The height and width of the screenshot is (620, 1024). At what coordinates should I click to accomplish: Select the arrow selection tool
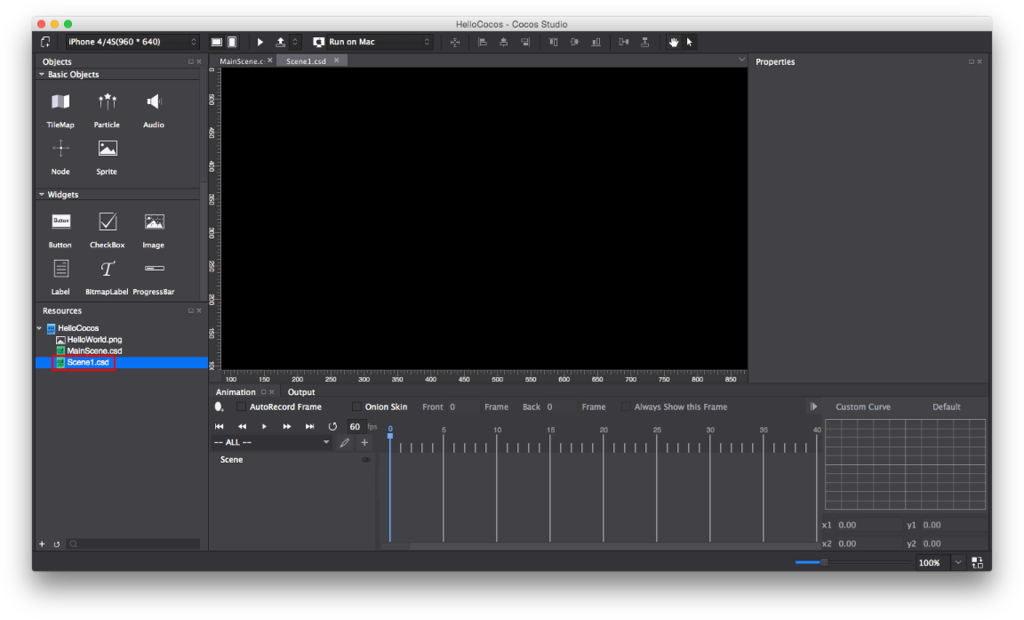click(x=690, y=42)
